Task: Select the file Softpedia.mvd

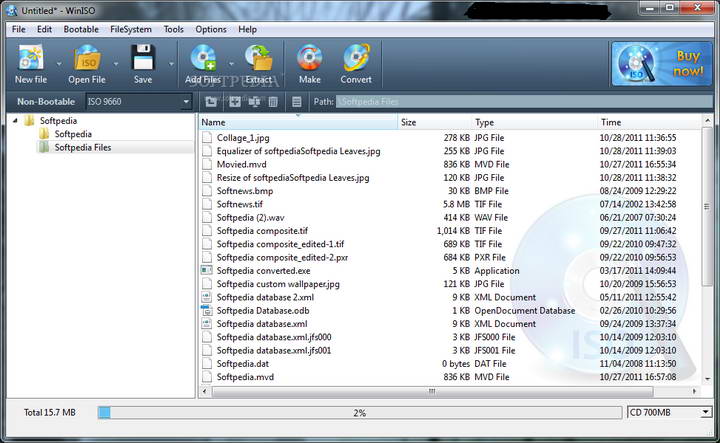Action: [245, 377]
